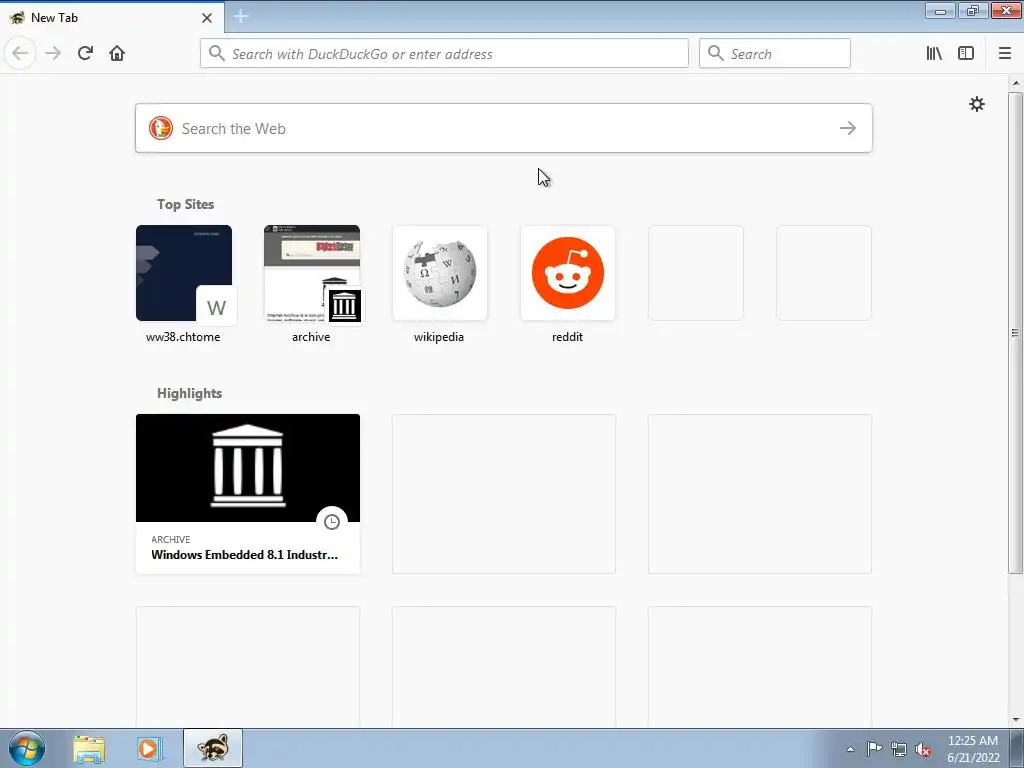Click the Highlights section heading

click(x=189, y=393)
